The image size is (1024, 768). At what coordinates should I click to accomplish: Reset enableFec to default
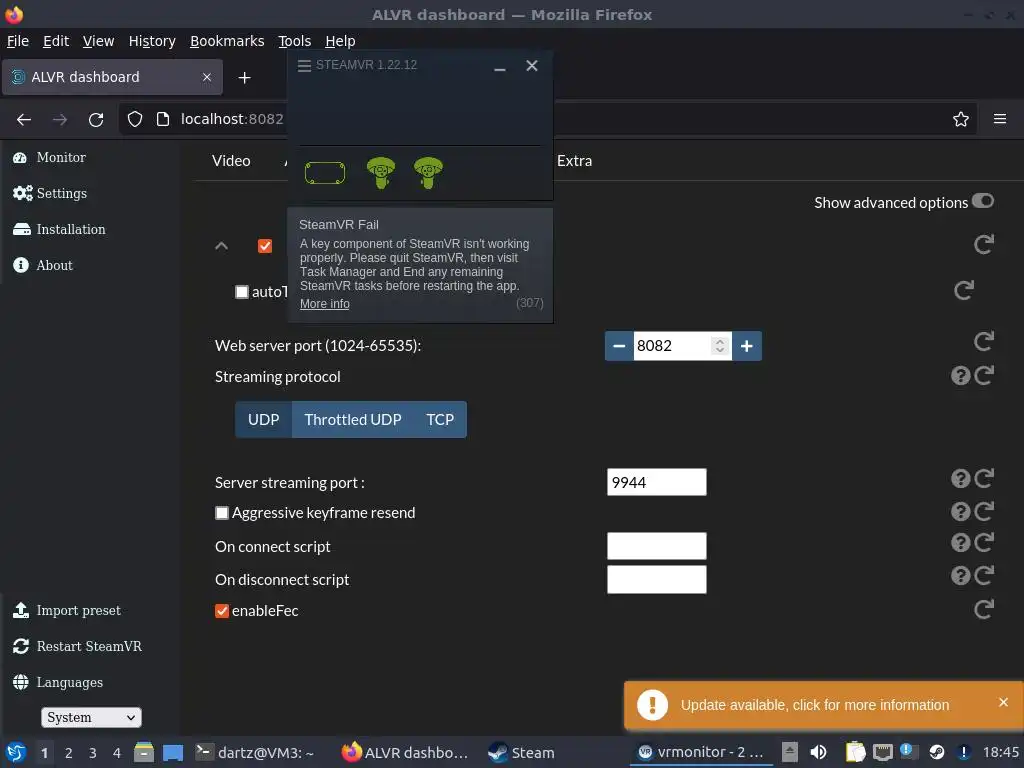point(984,609)
